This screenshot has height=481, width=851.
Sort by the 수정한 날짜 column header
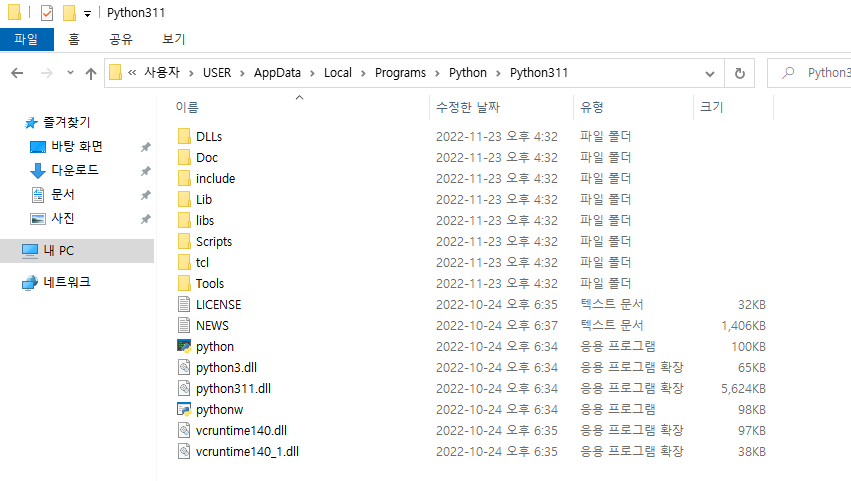[468, 107]
